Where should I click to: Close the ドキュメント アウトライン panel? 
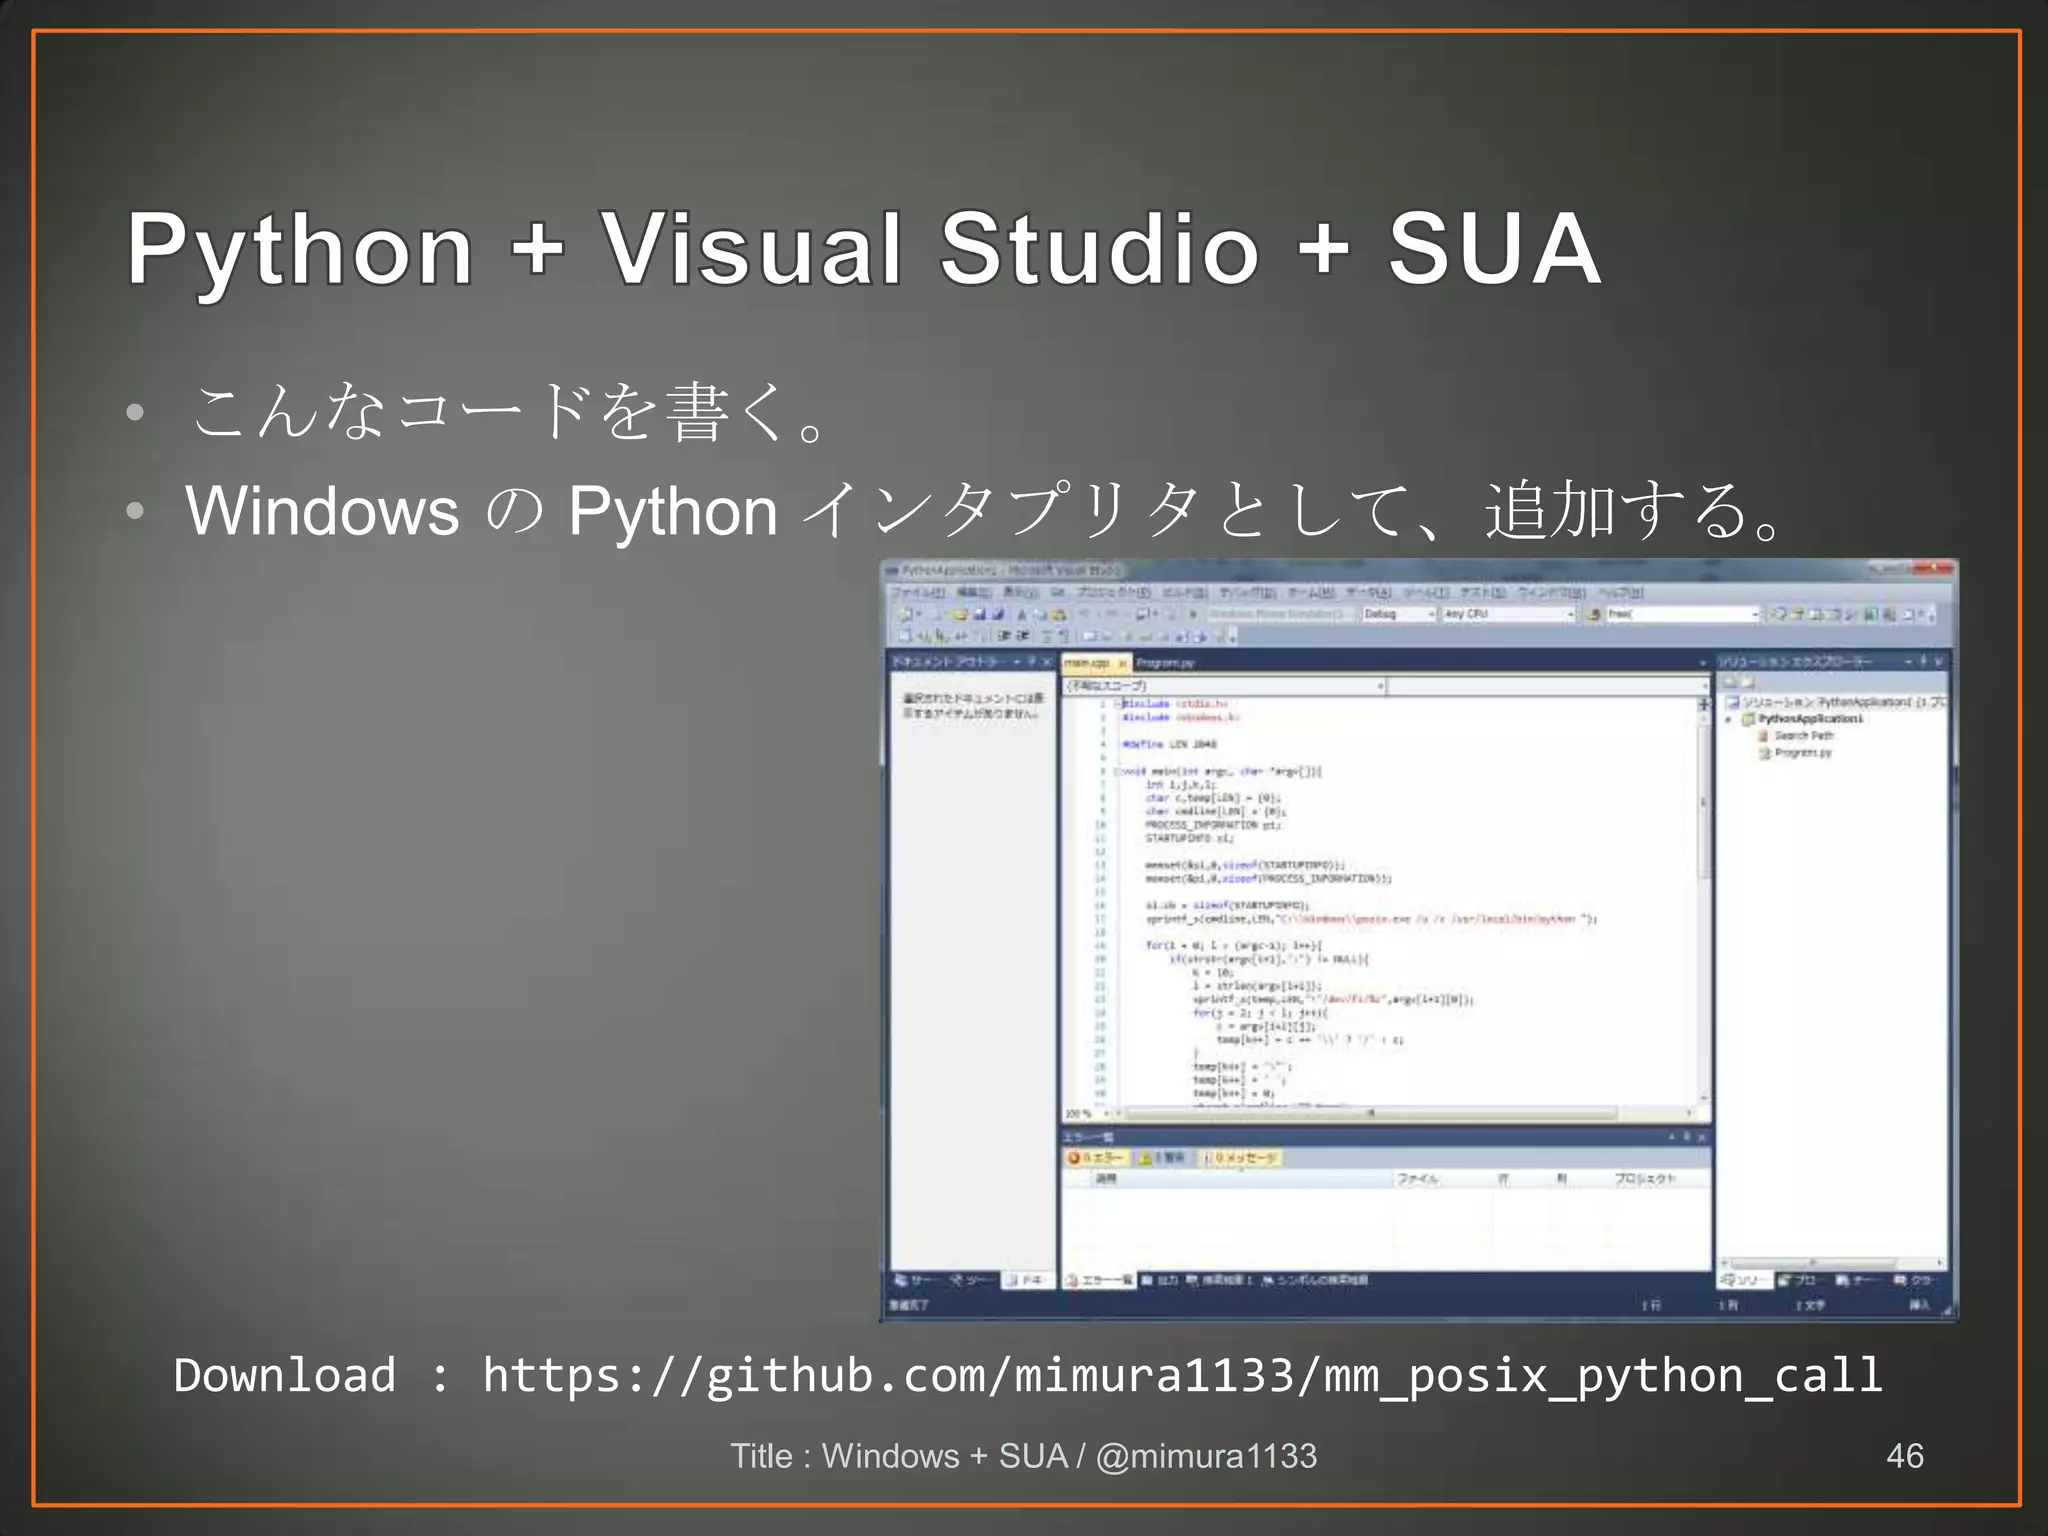pos(1047,662)
